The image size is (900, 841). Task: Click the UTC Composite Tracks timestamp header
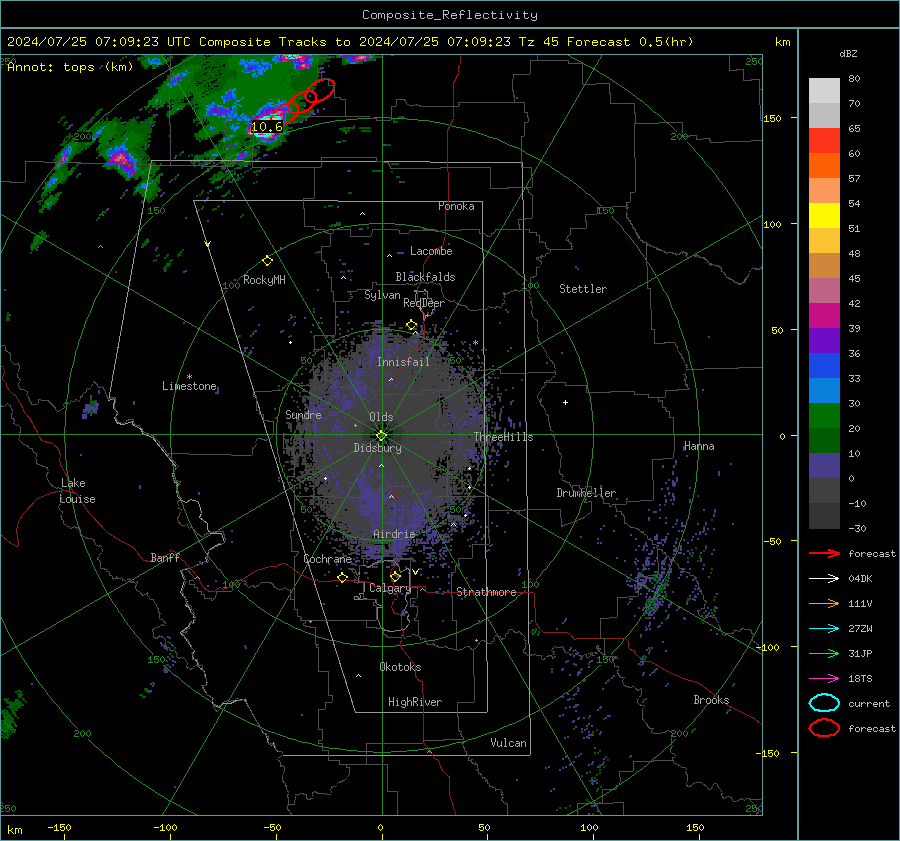350,42
